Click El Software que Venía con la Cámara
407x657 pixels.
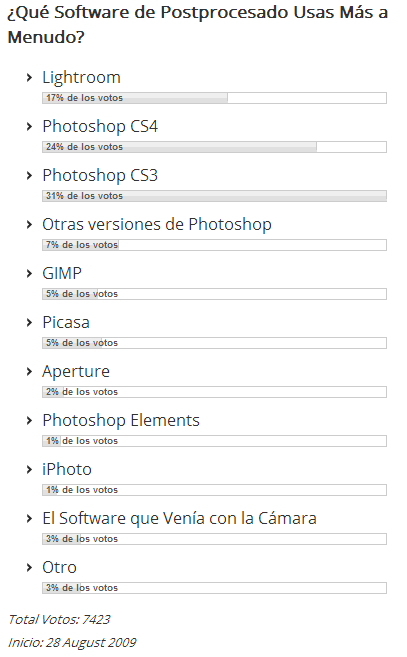(x=179, y=518)
